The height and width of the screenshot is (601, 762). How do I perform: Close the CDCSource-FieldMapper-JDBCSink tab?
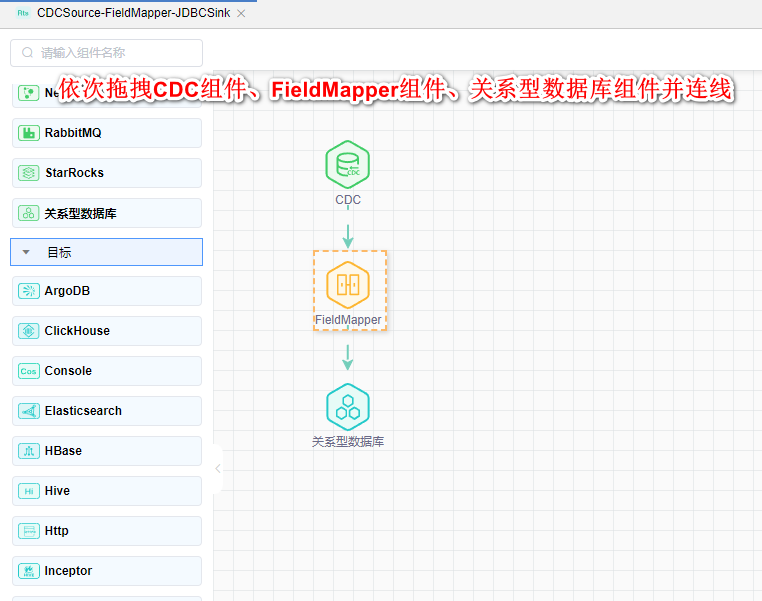[241, 13]
